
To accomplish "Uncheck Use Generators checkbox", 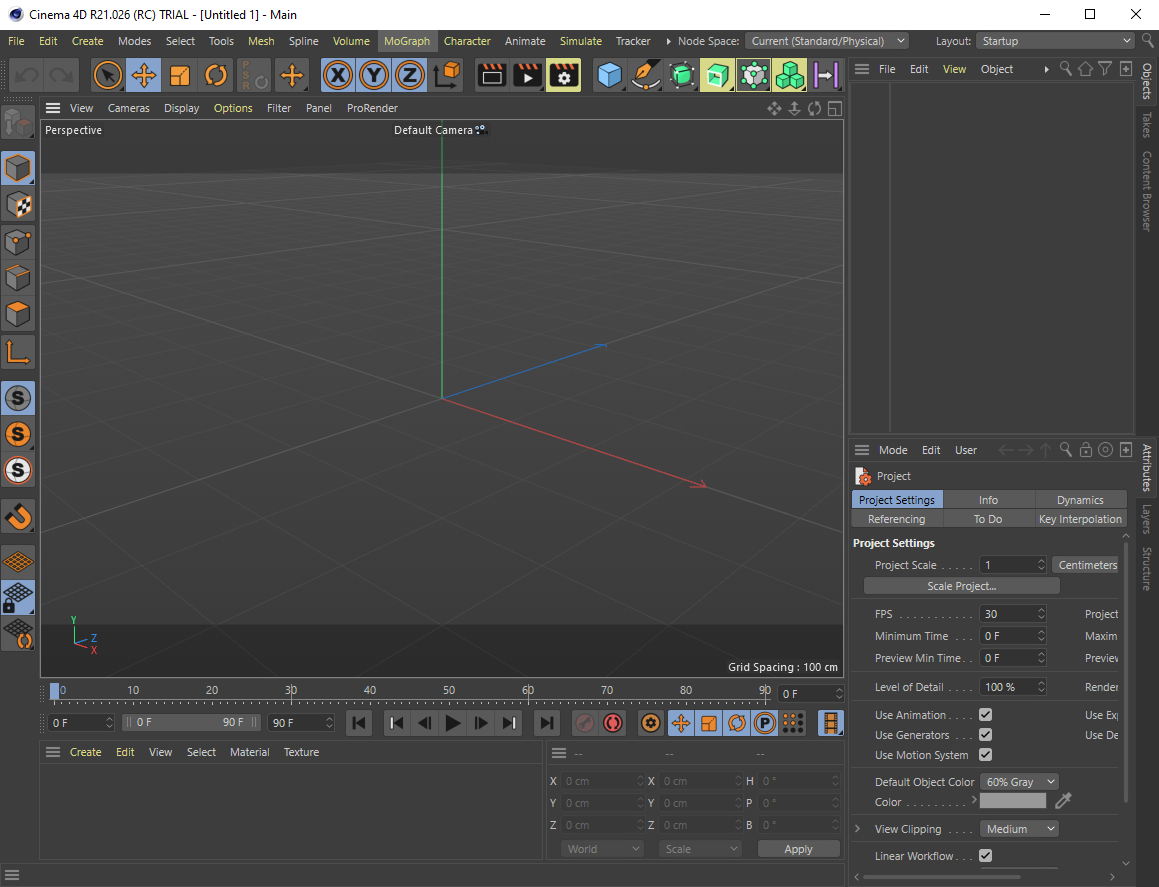I will pos(985,735).
